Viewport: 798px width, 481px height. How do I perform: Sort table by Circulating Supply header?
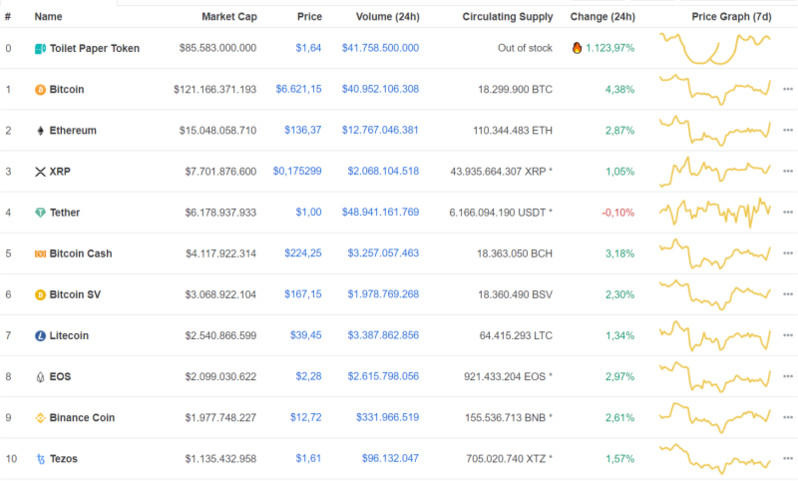click(507, 17)
